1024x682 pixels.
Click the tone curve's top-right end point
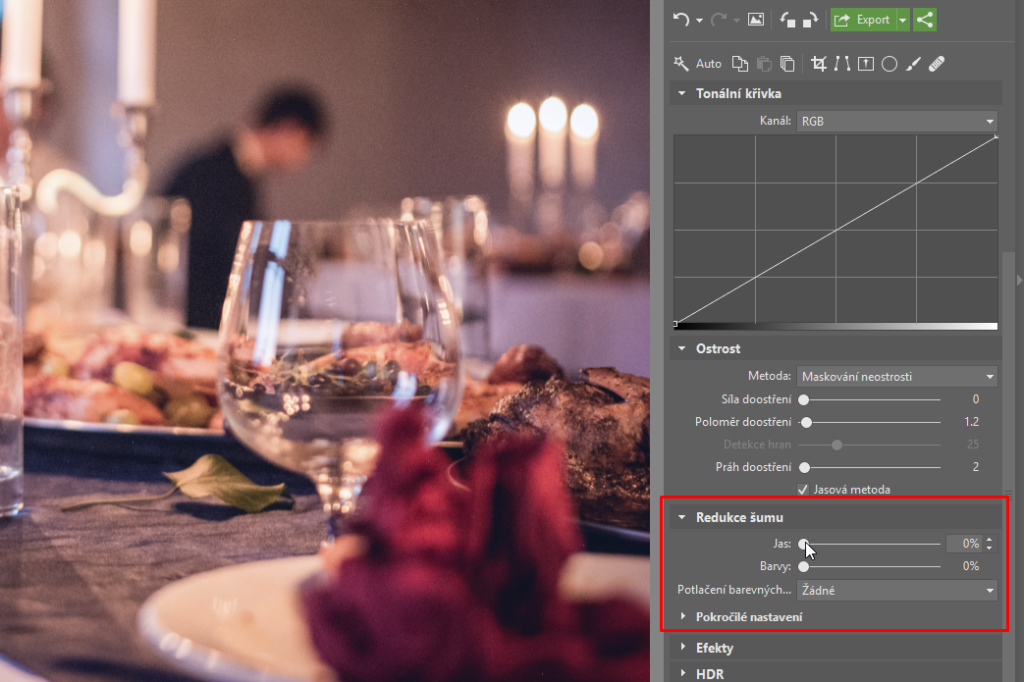(x=996, y=137)
